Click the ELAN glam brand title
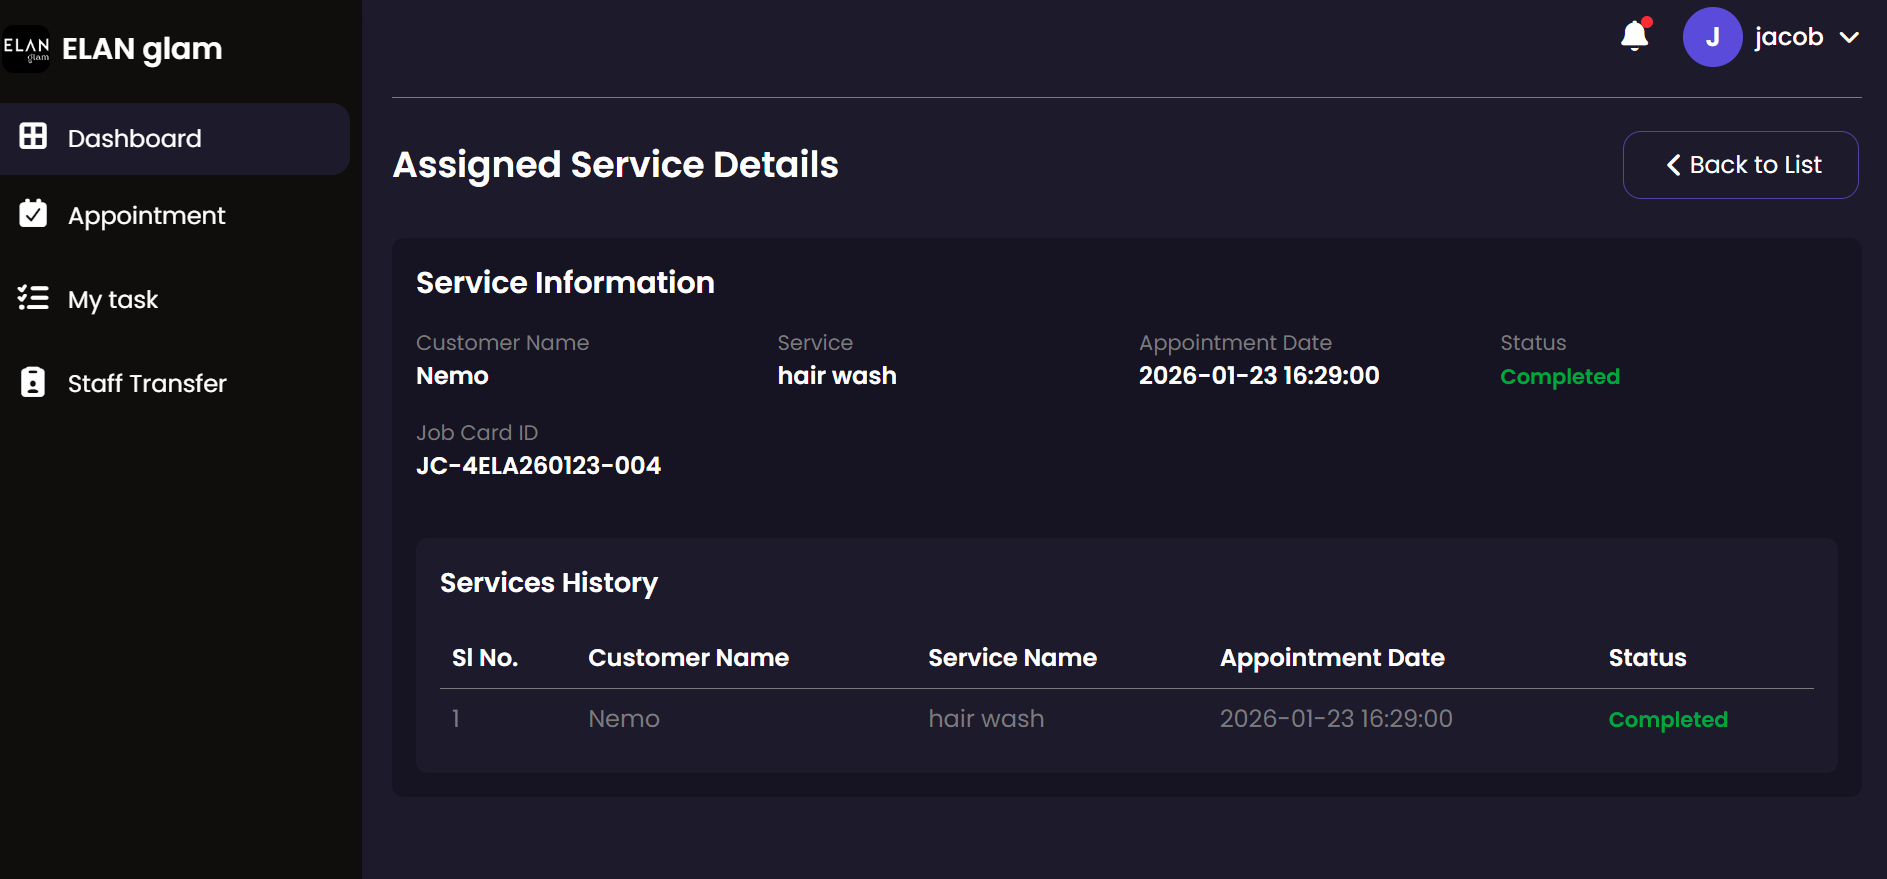Viewport: 1887px width, 879px height. pyautogui.click(x=142, y=49)
